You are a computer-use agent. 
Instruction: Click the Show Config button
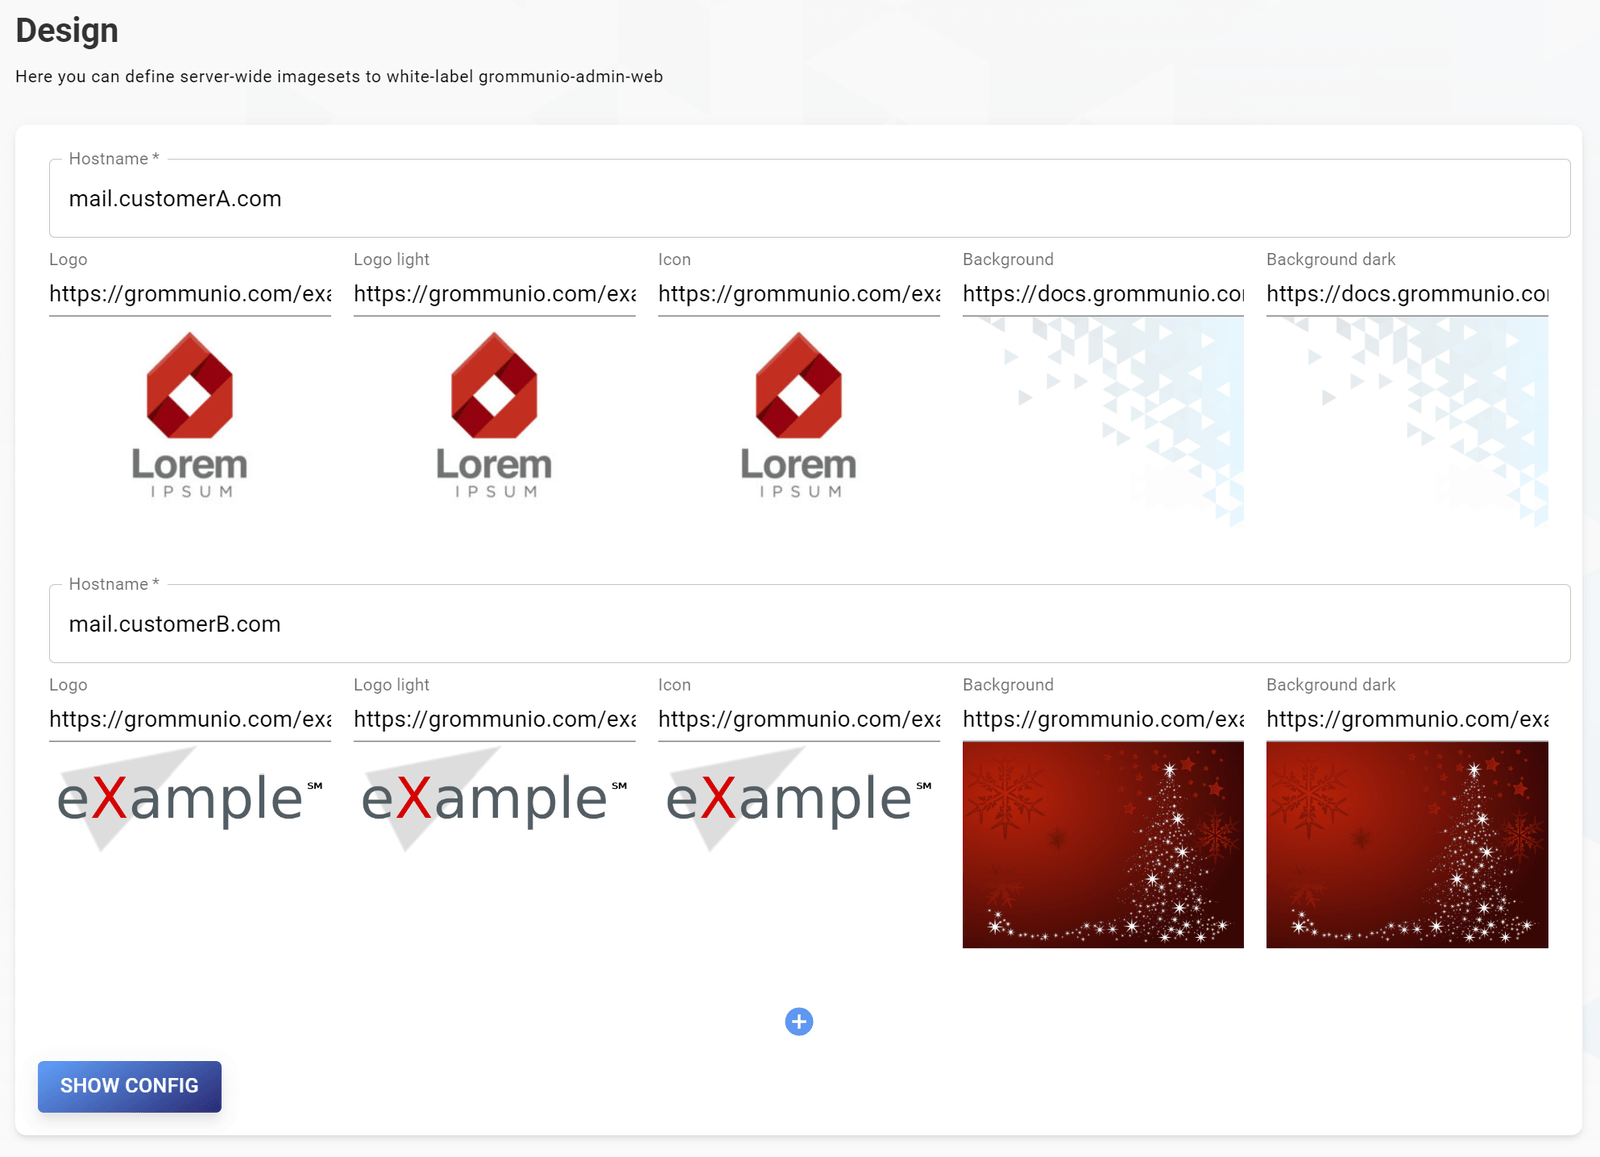pos(130,1086)
